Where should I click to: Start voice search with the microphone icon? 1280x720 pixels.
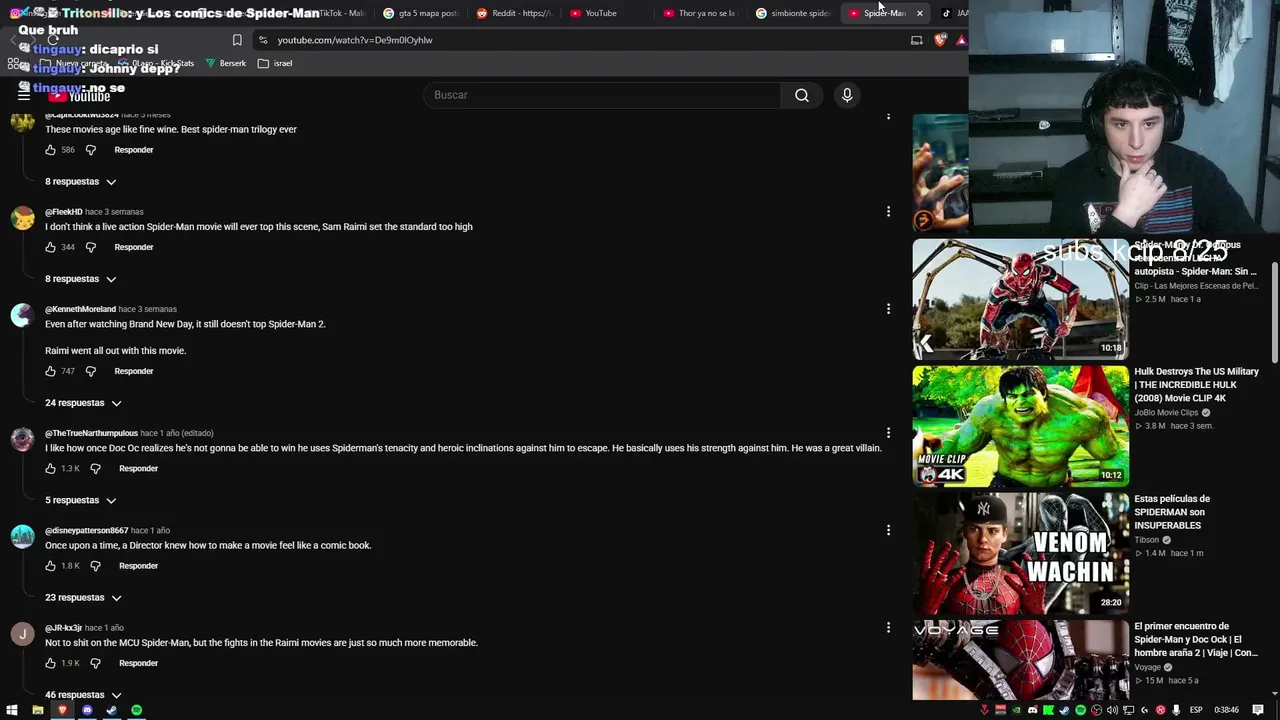847,95
